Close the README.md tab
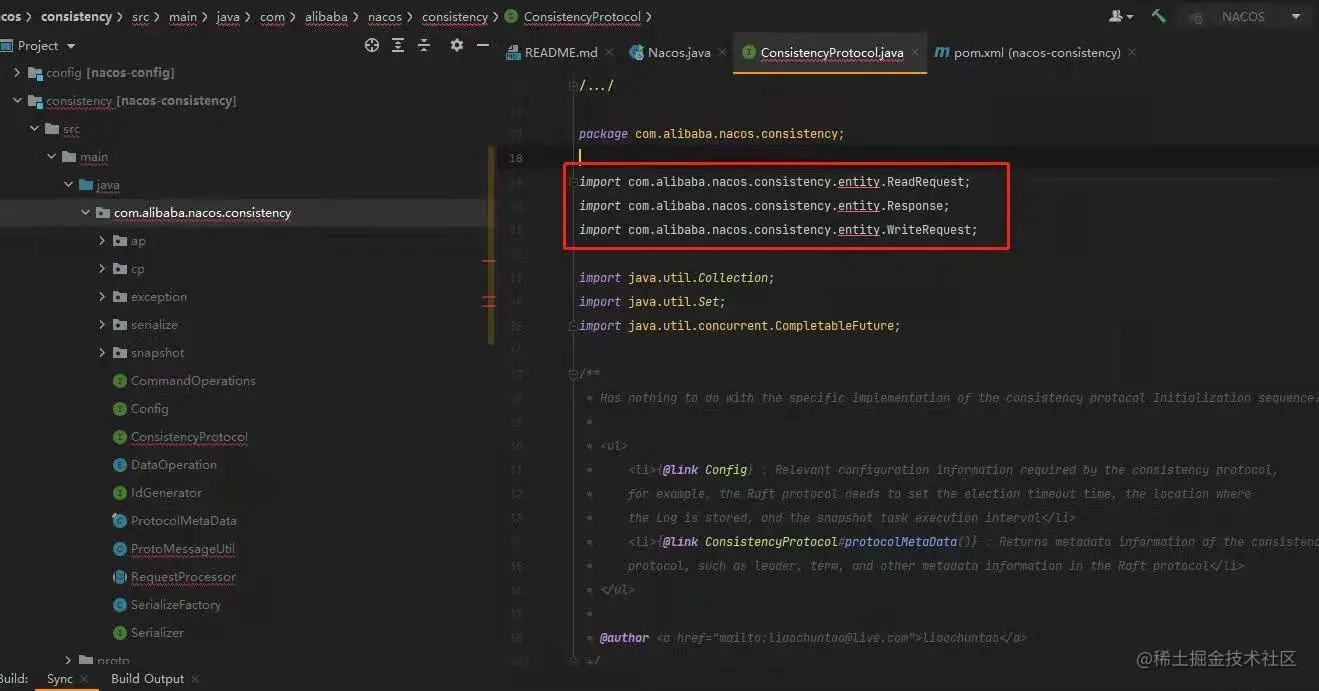The image size is (1319, 691). [611, 52]
